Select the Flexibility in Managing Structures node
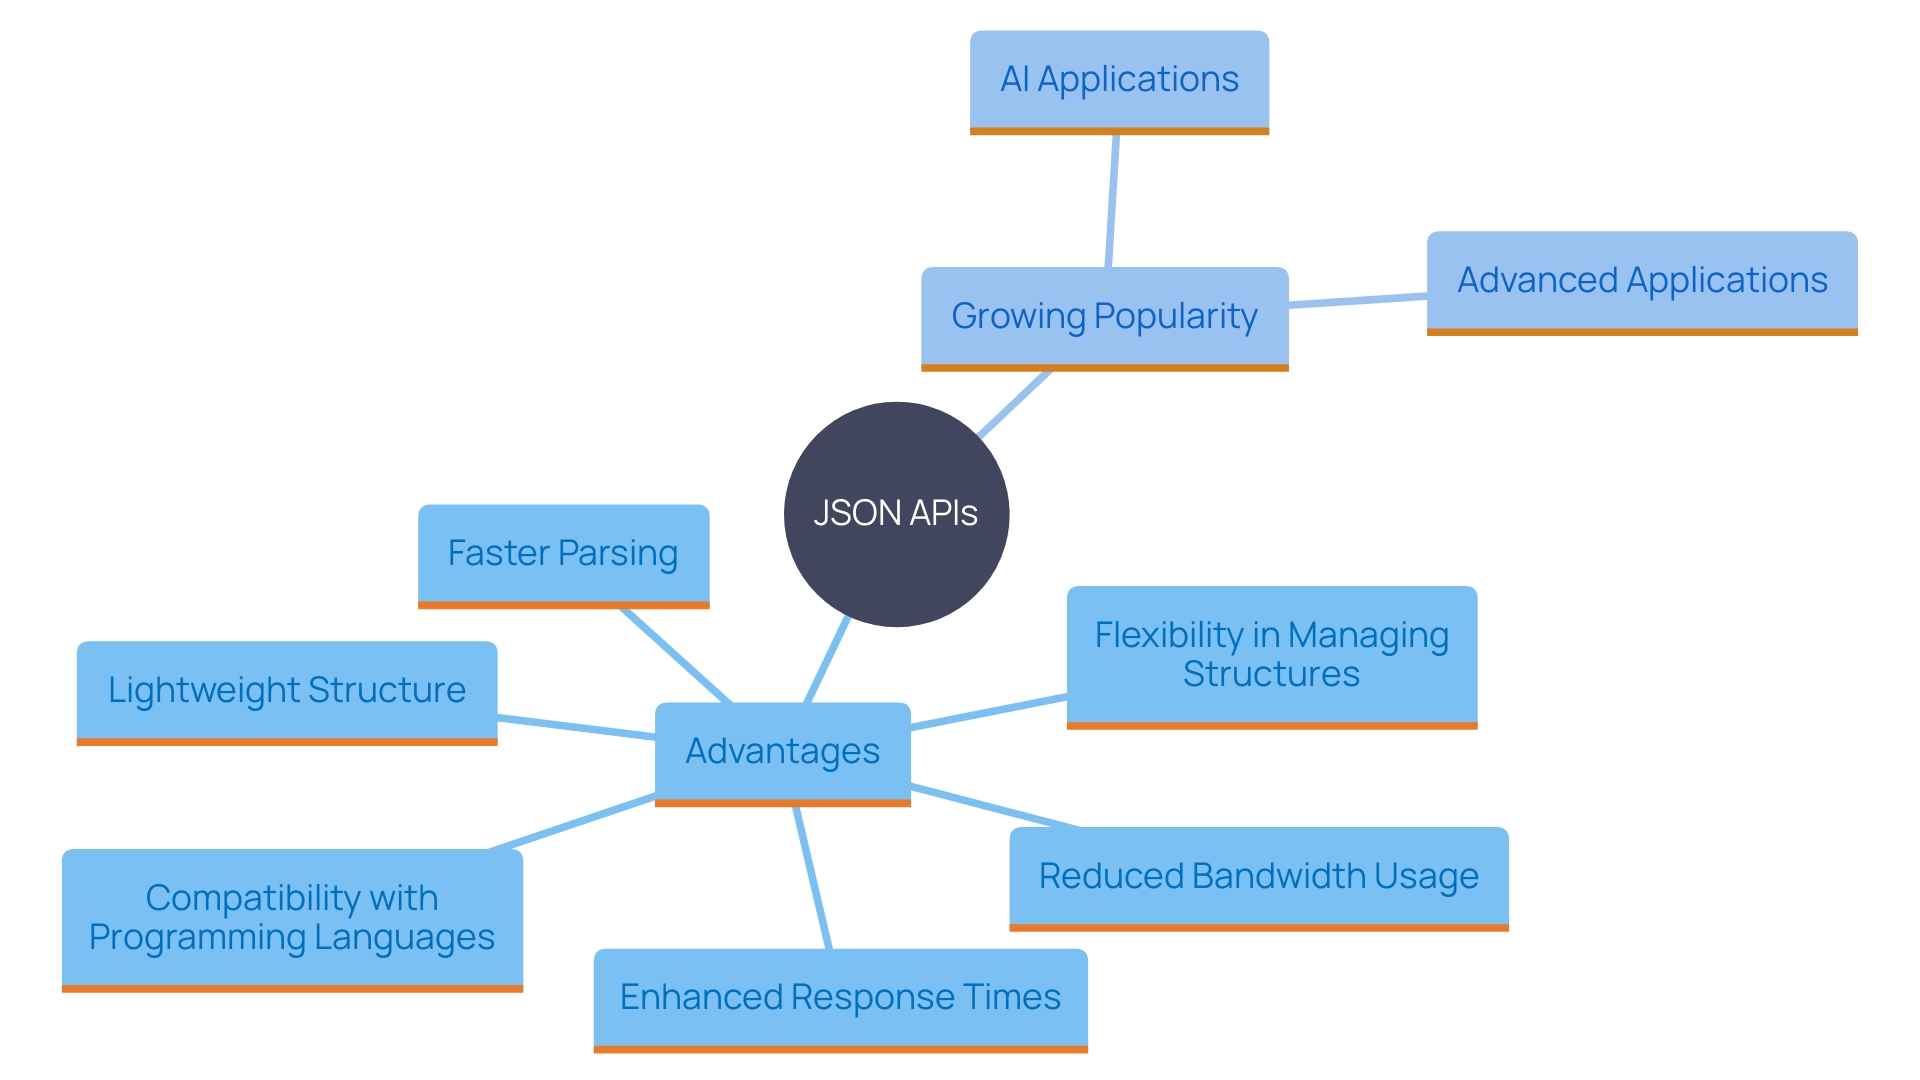Screen dimensions: 1920x1080 pyautogui.click(x=1265, y=659)
